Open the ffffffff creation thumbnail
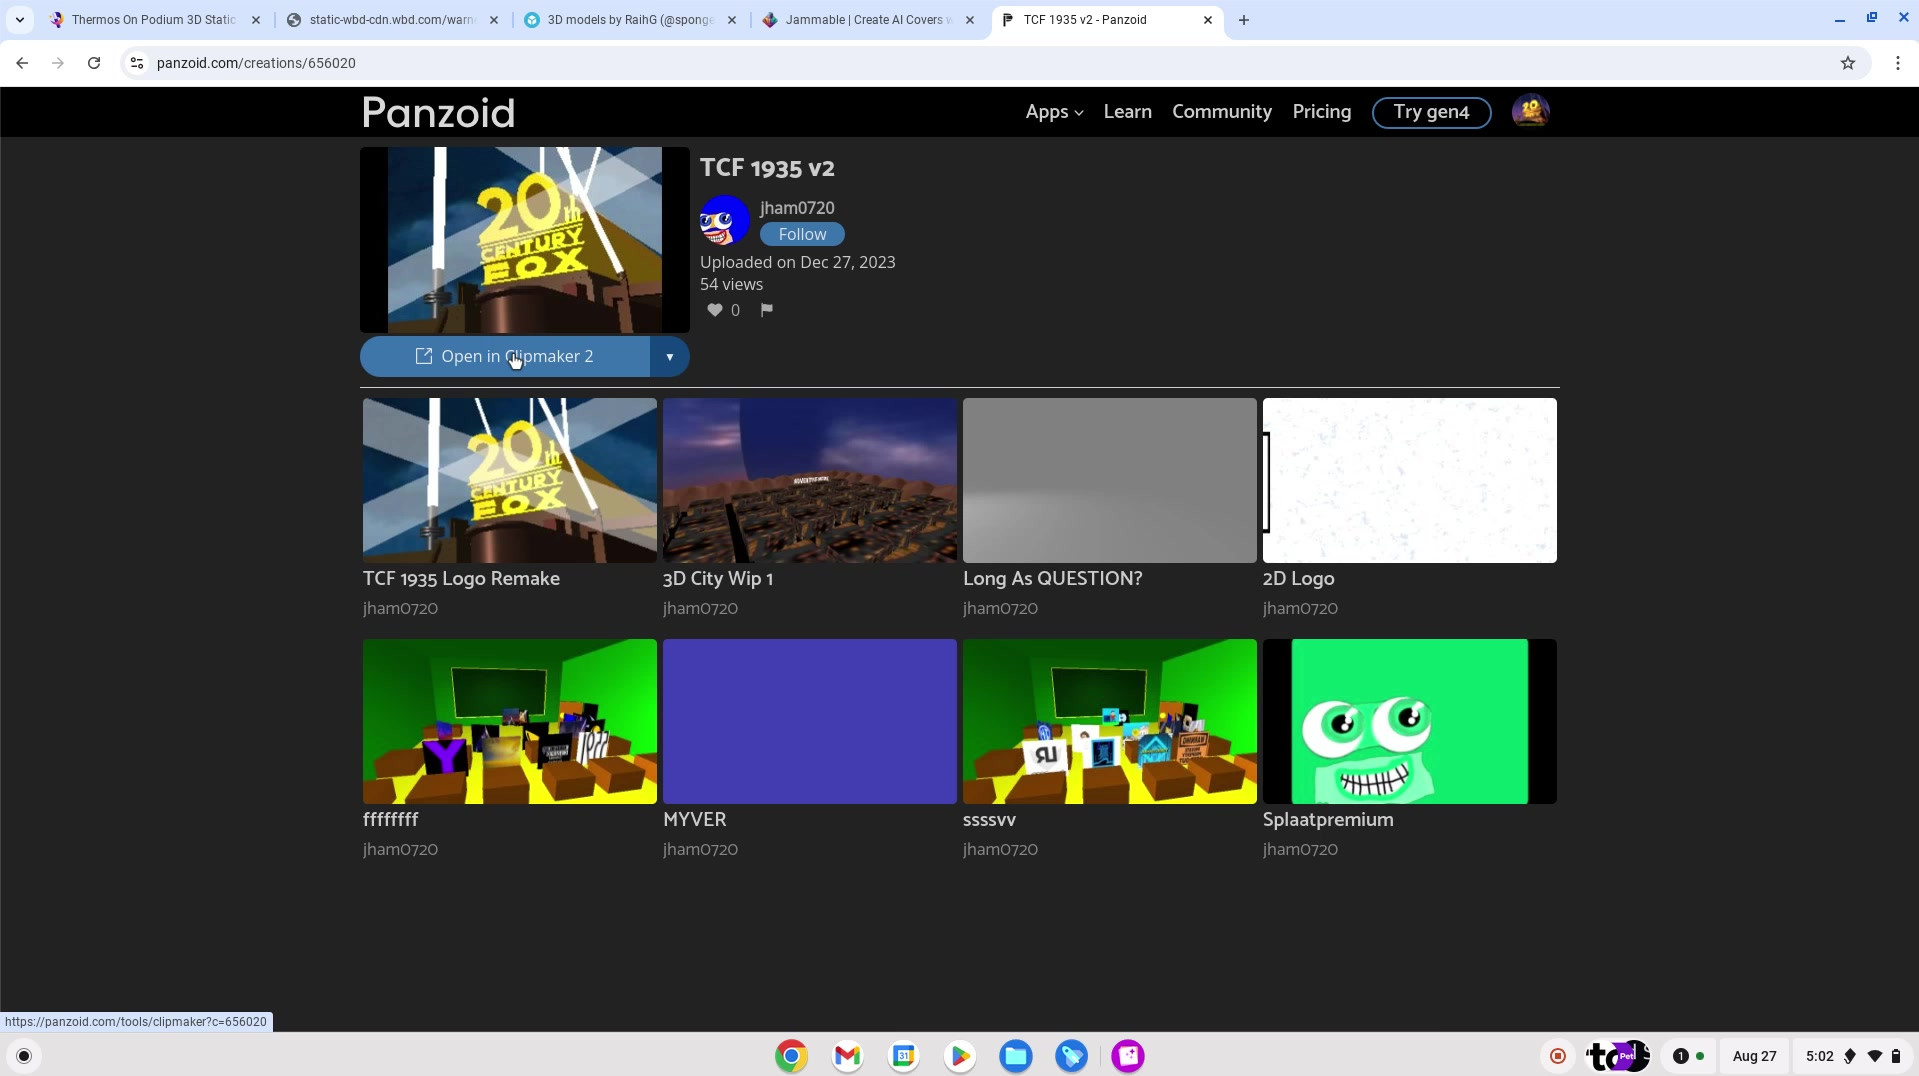 (x=510, y=722)
